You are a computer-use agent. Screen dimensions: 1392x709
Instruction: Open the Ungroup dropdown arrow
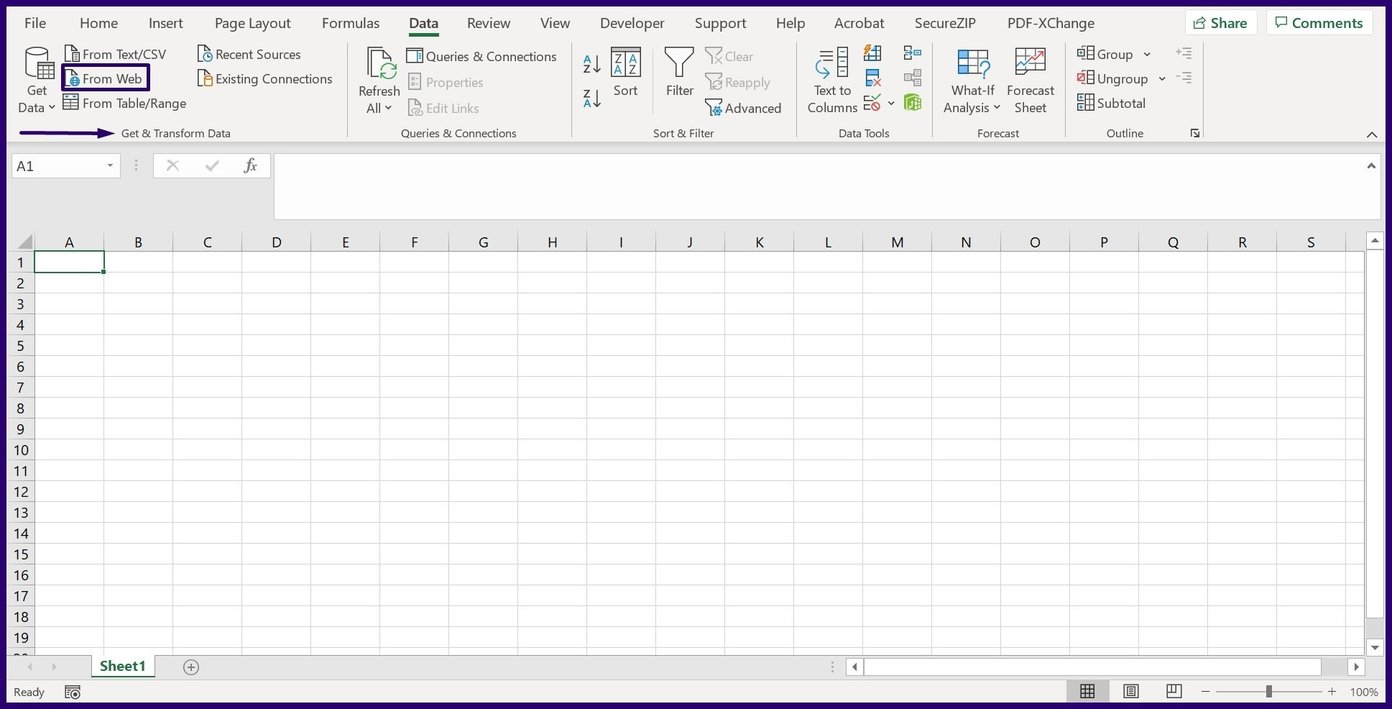tap(1161, 78)
